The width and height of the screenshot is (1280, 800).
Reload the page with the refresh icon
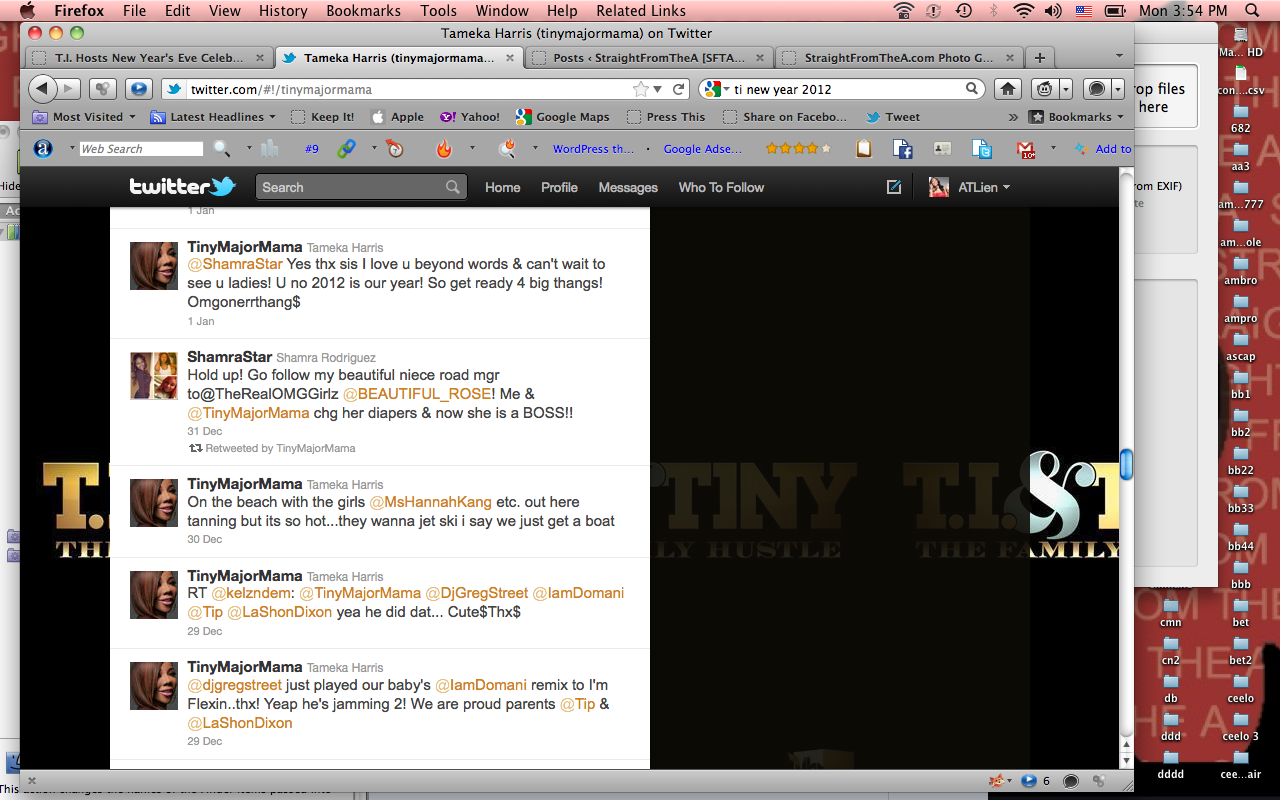click(680, 89)
